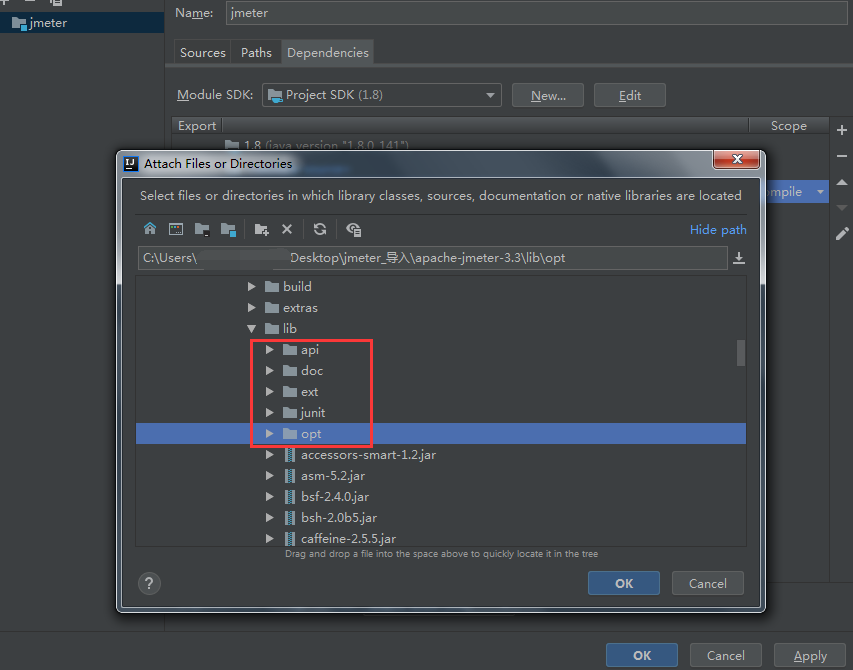Expand the ext folder
This screenshot has height=670, width=853.
[x=269, y=392]
